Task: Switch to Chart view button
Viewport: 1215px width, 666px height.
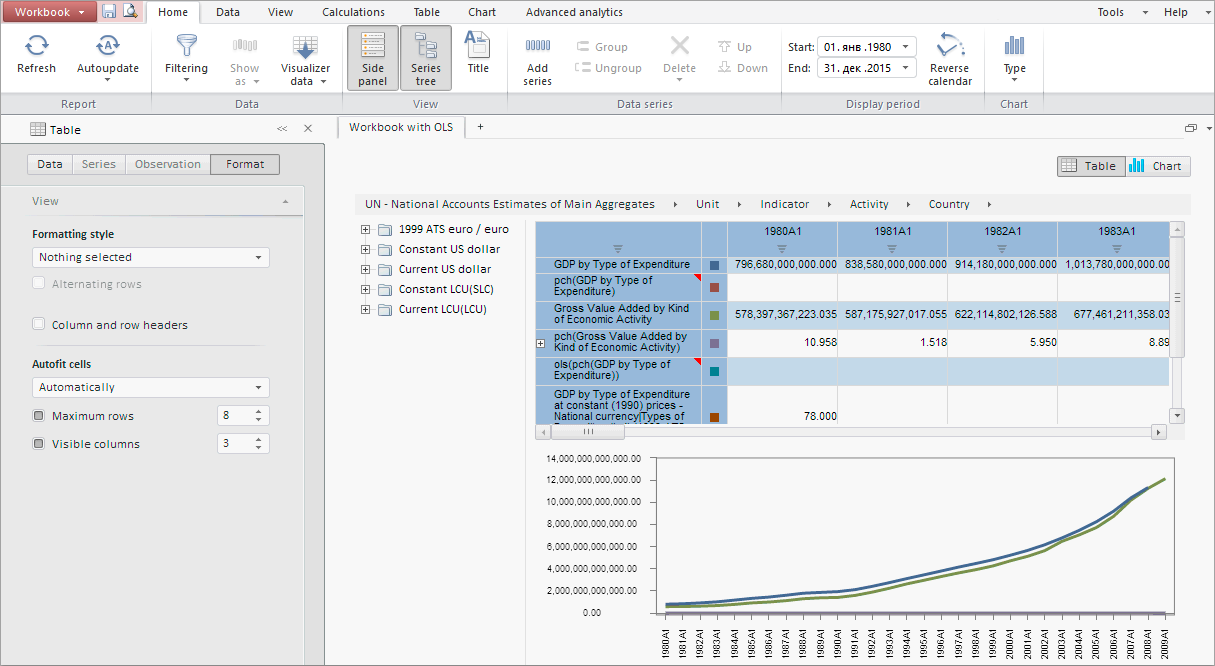Action: (1157, 166)
